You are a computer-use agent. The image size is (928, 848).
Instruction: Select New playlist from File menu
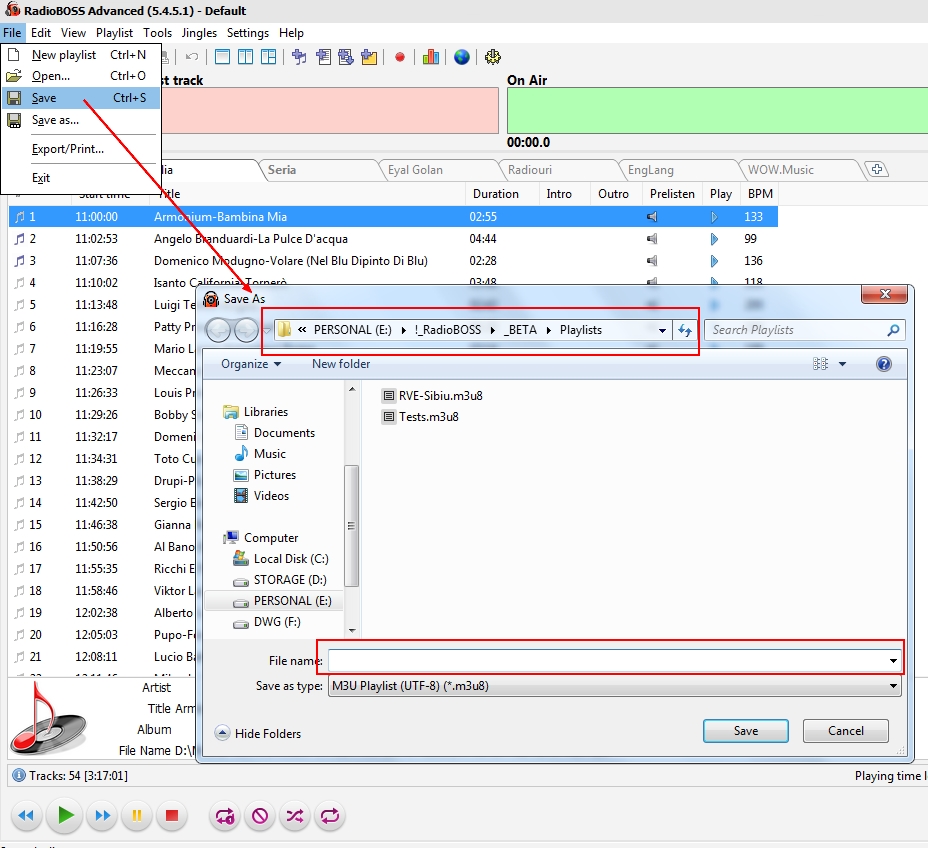point(81,54)
